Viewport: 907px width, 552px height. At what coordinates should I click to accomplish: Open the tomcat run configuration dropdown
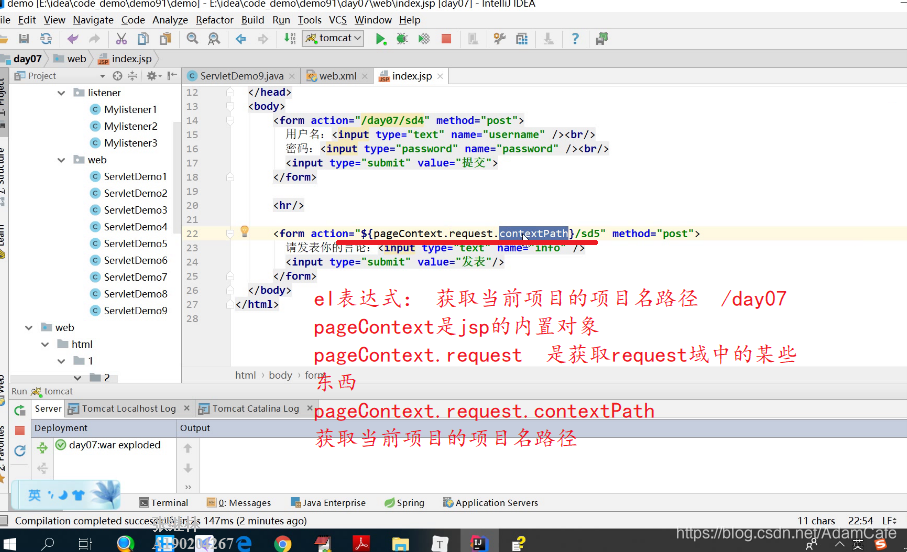pos(333,38)
